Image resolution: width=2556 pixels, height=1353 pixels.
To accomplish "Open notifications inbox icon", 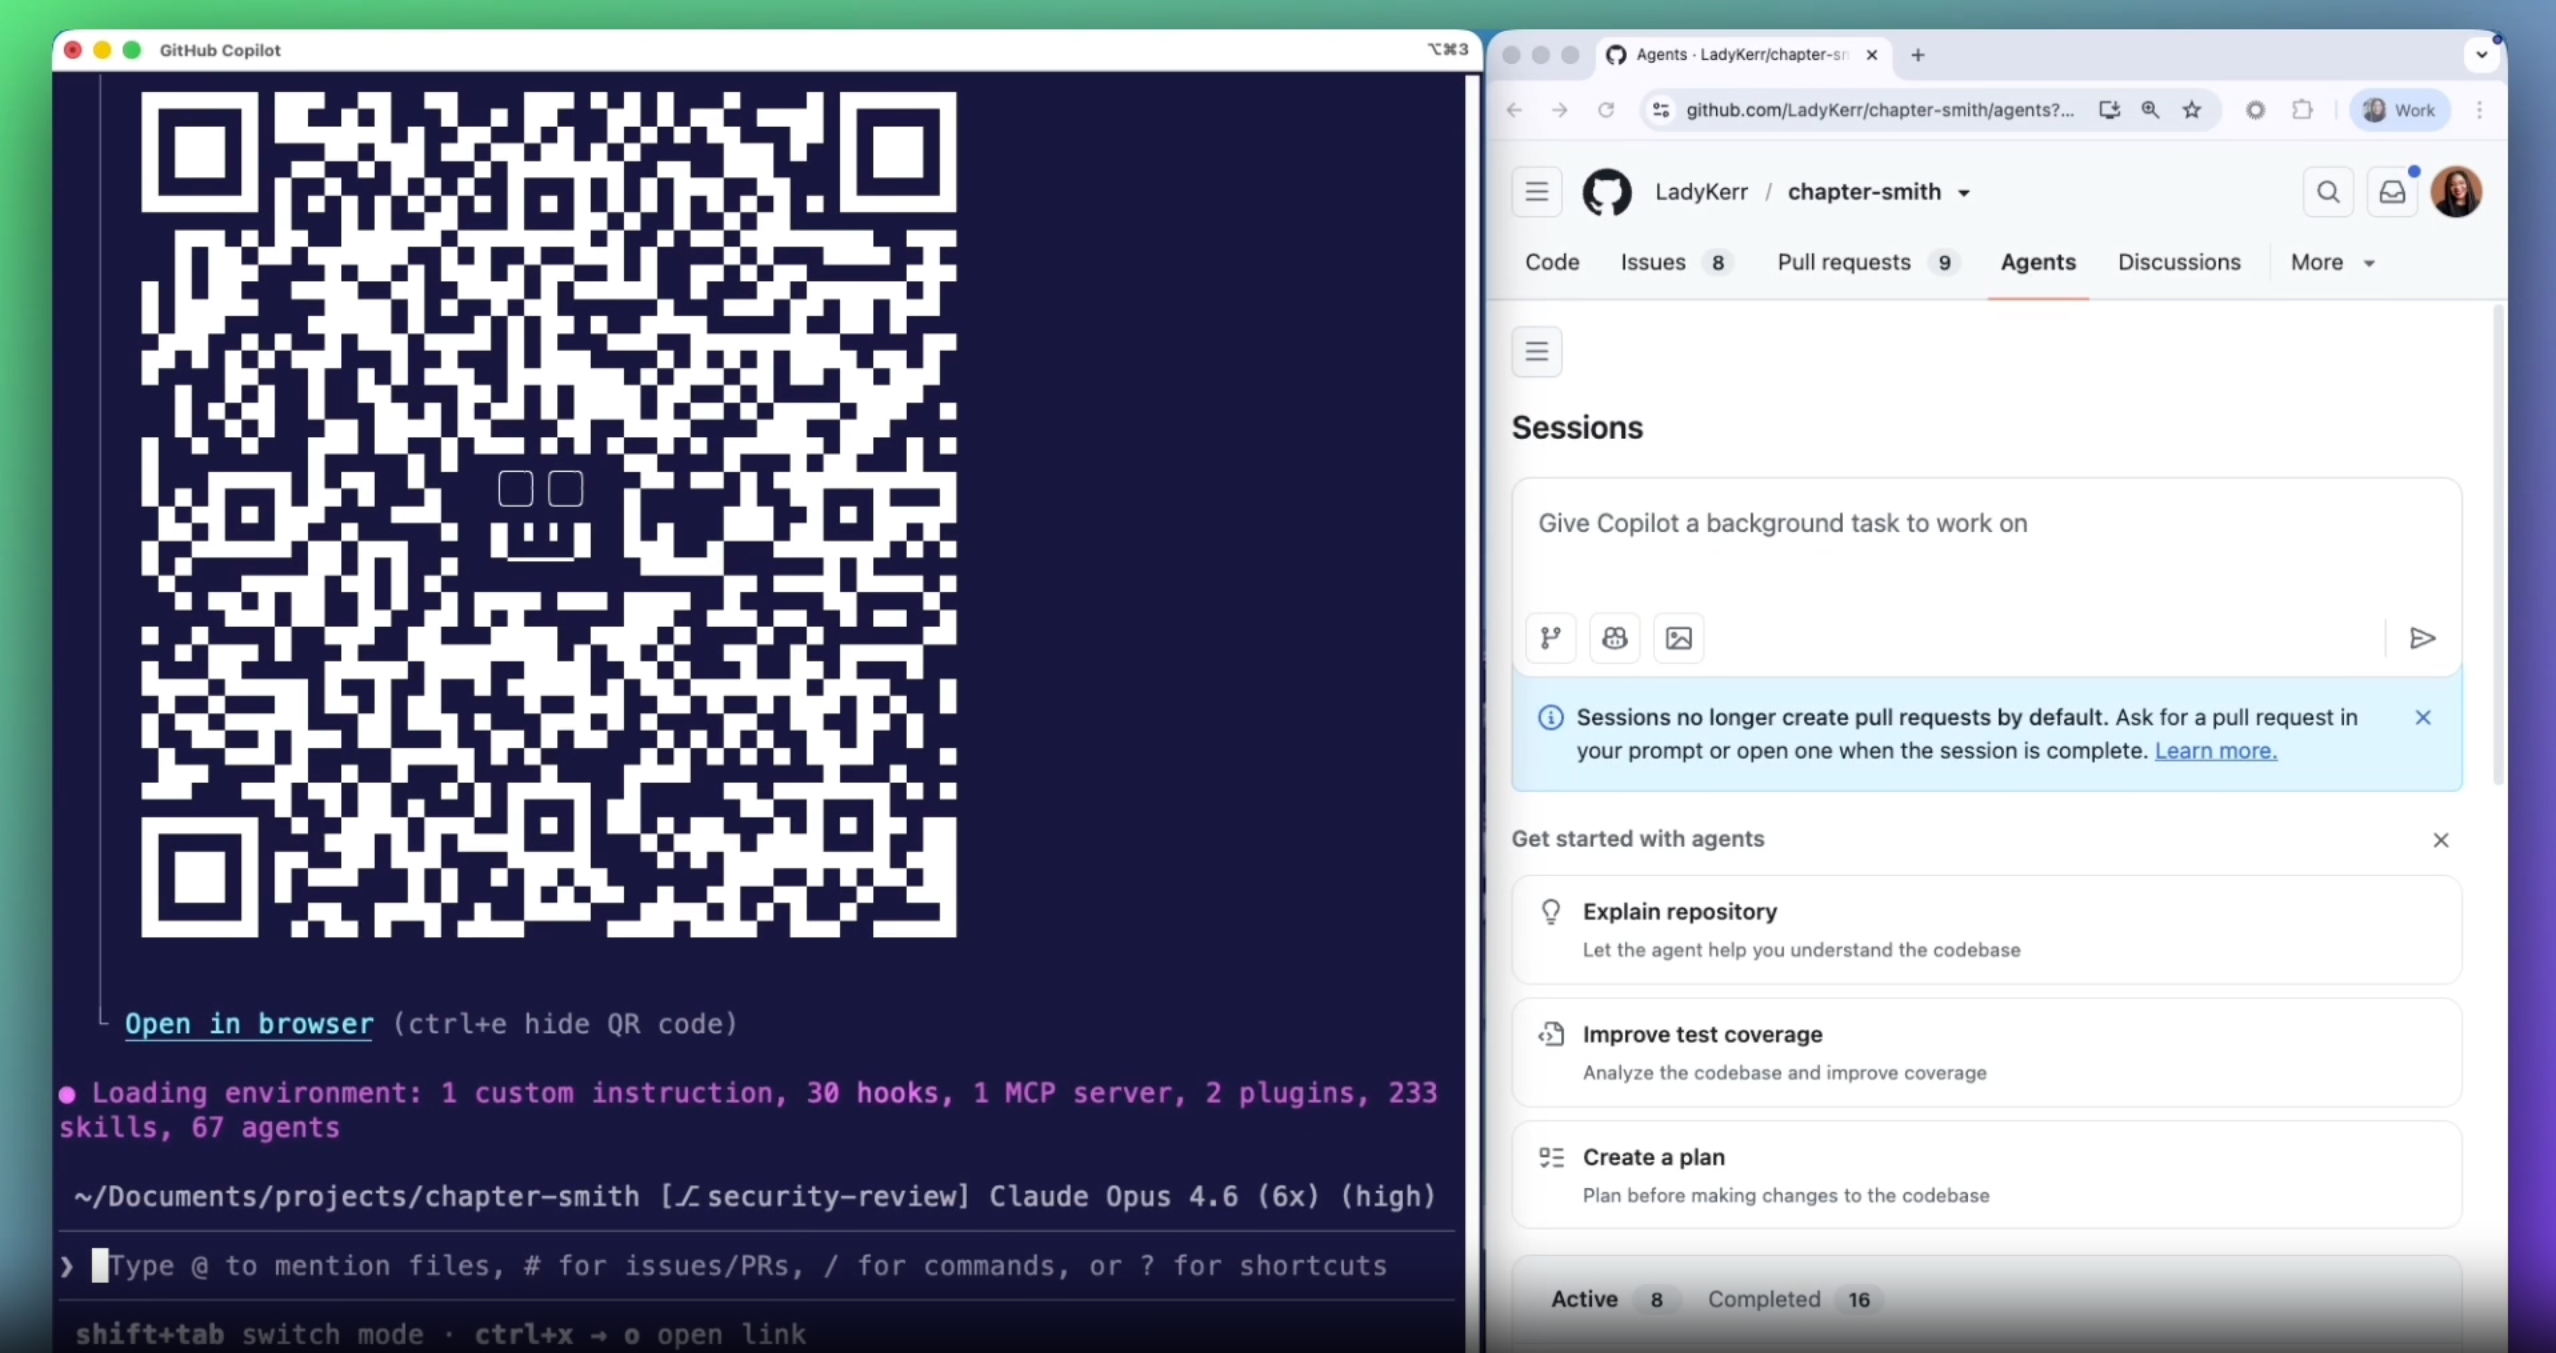I will point(2392,192).
